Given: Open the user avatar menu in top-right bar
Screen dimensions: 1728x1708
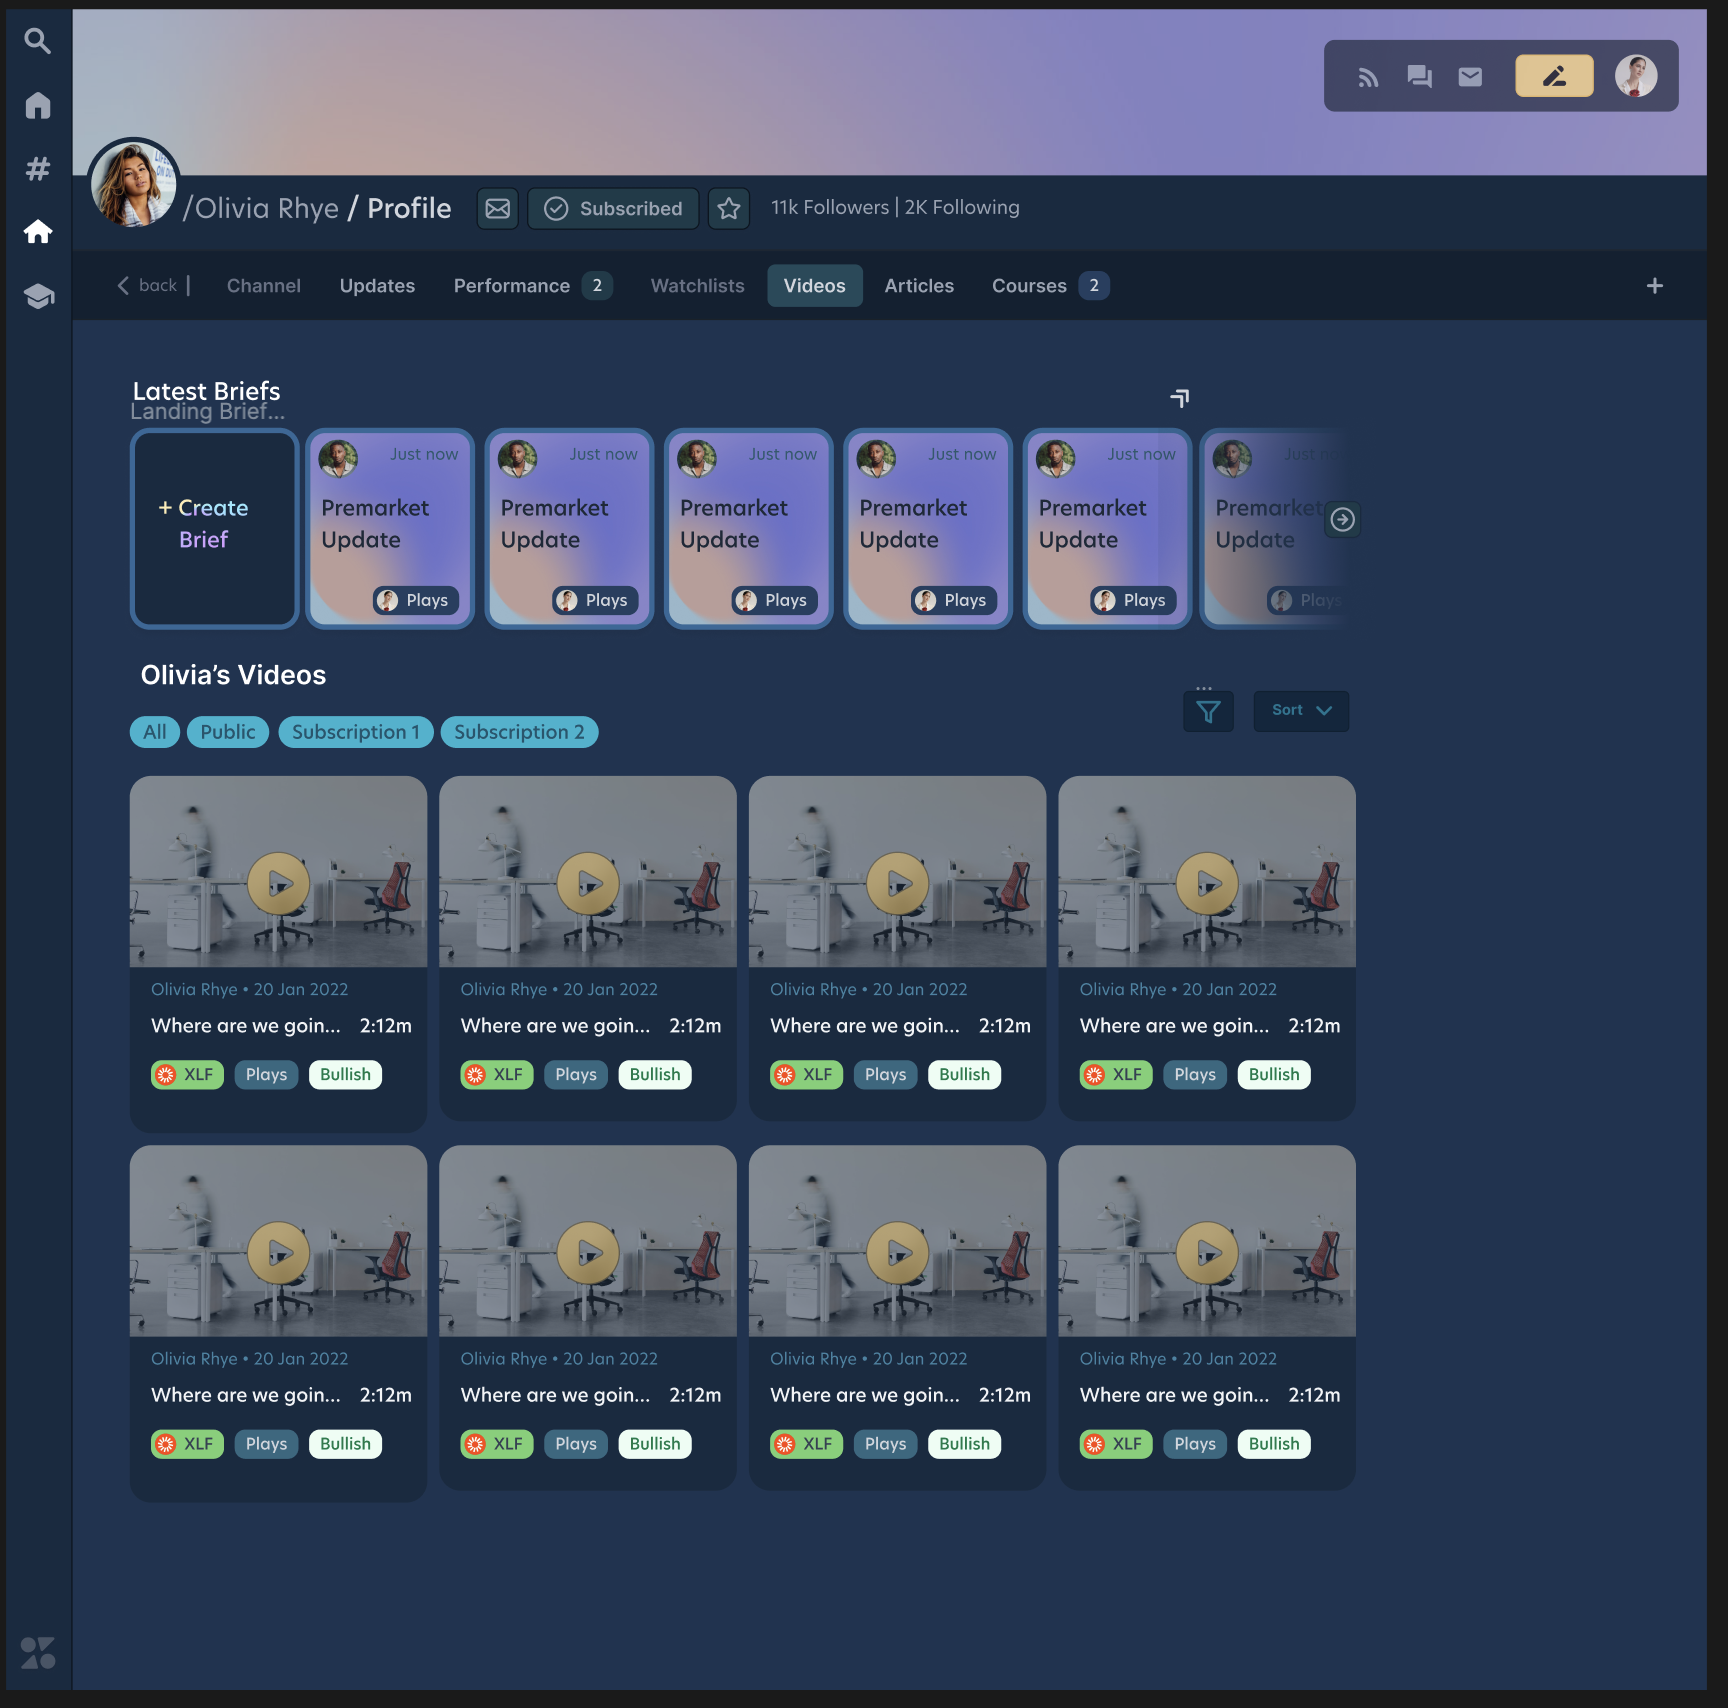Looking at the screenshot, I should [x=1636, y=76].
